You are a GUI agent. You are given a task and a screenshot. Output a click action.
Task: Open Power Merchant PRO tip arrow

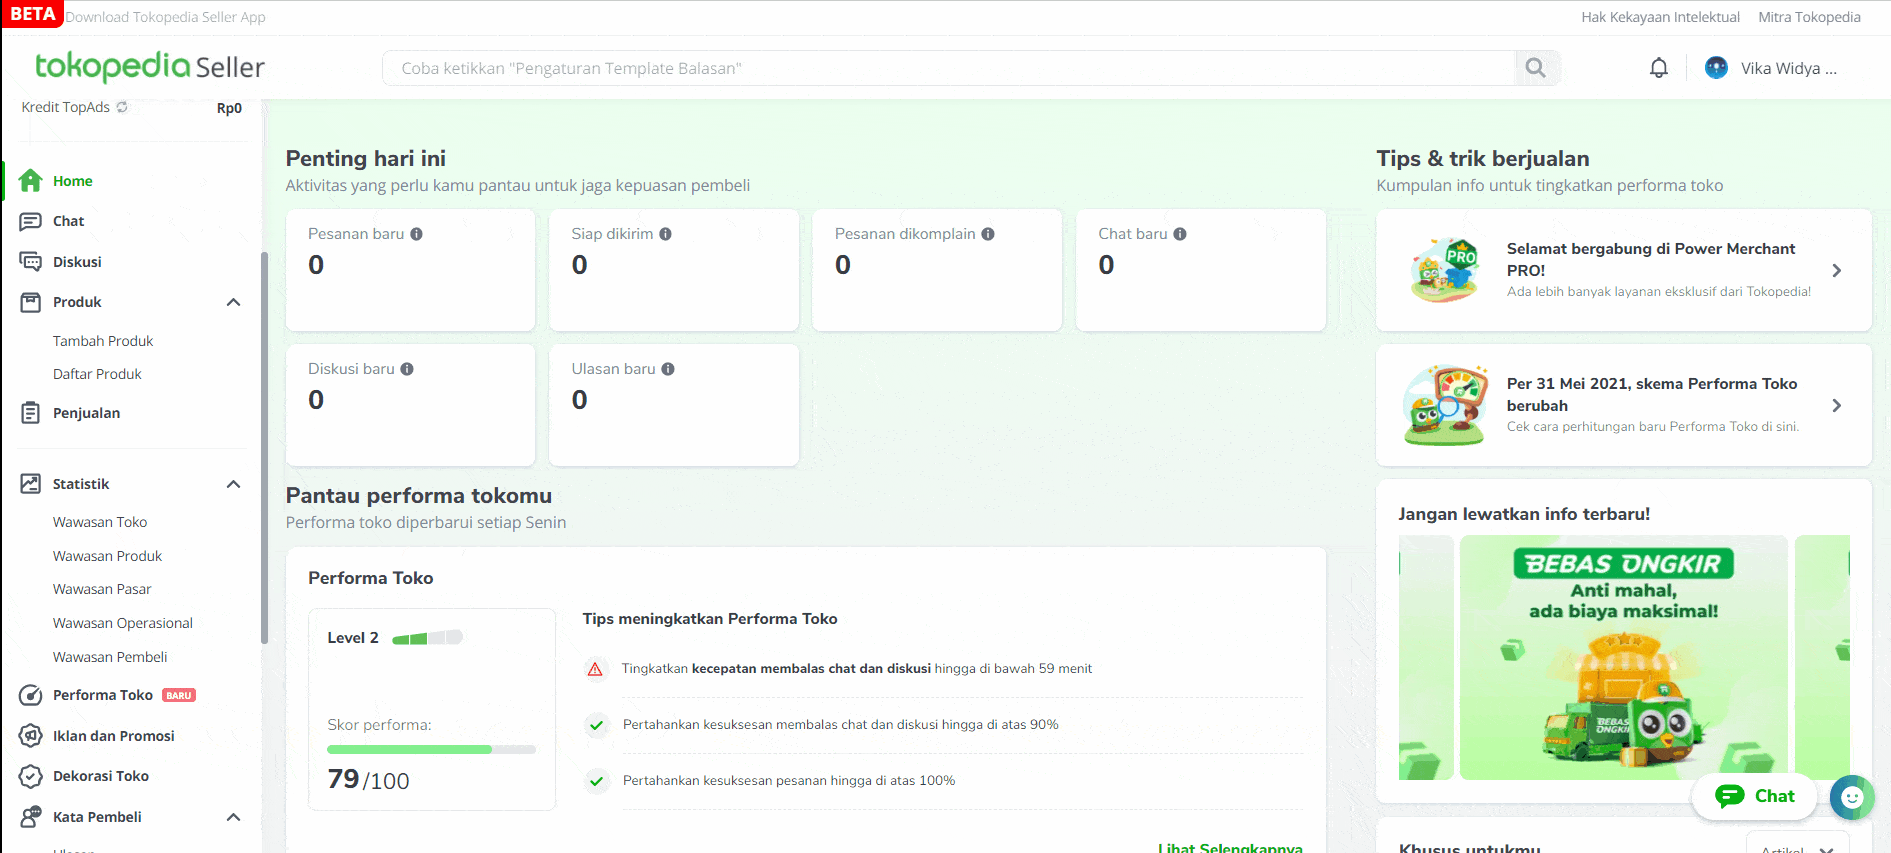point(1836,270)
